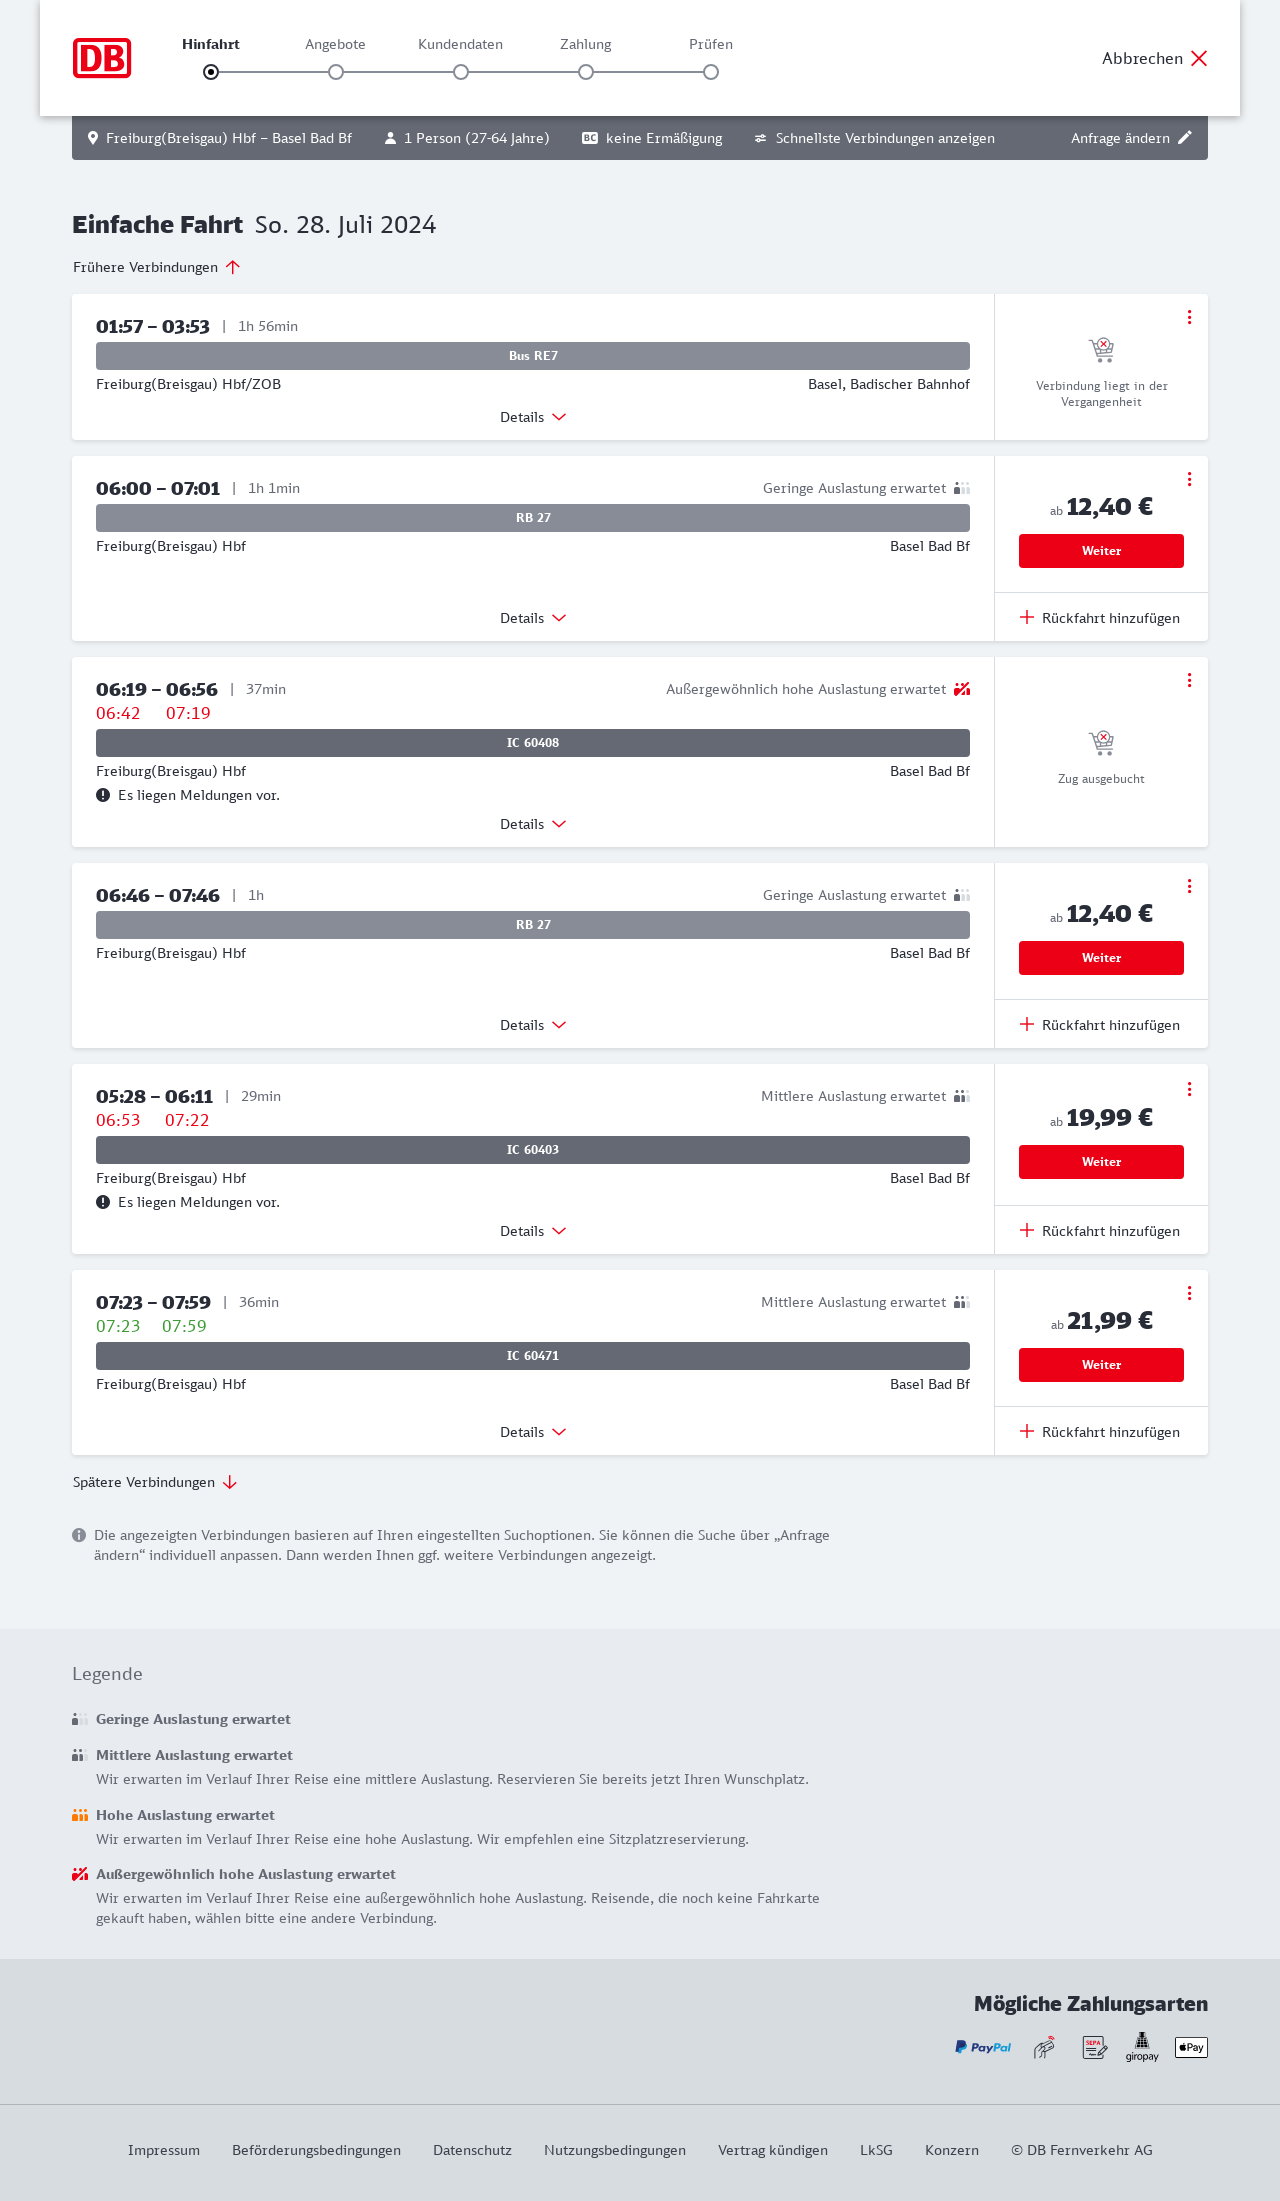The width and height of the screenshot is (1280, 2201).
Task: Select the Angebote step circle
Action: [336, 72]
